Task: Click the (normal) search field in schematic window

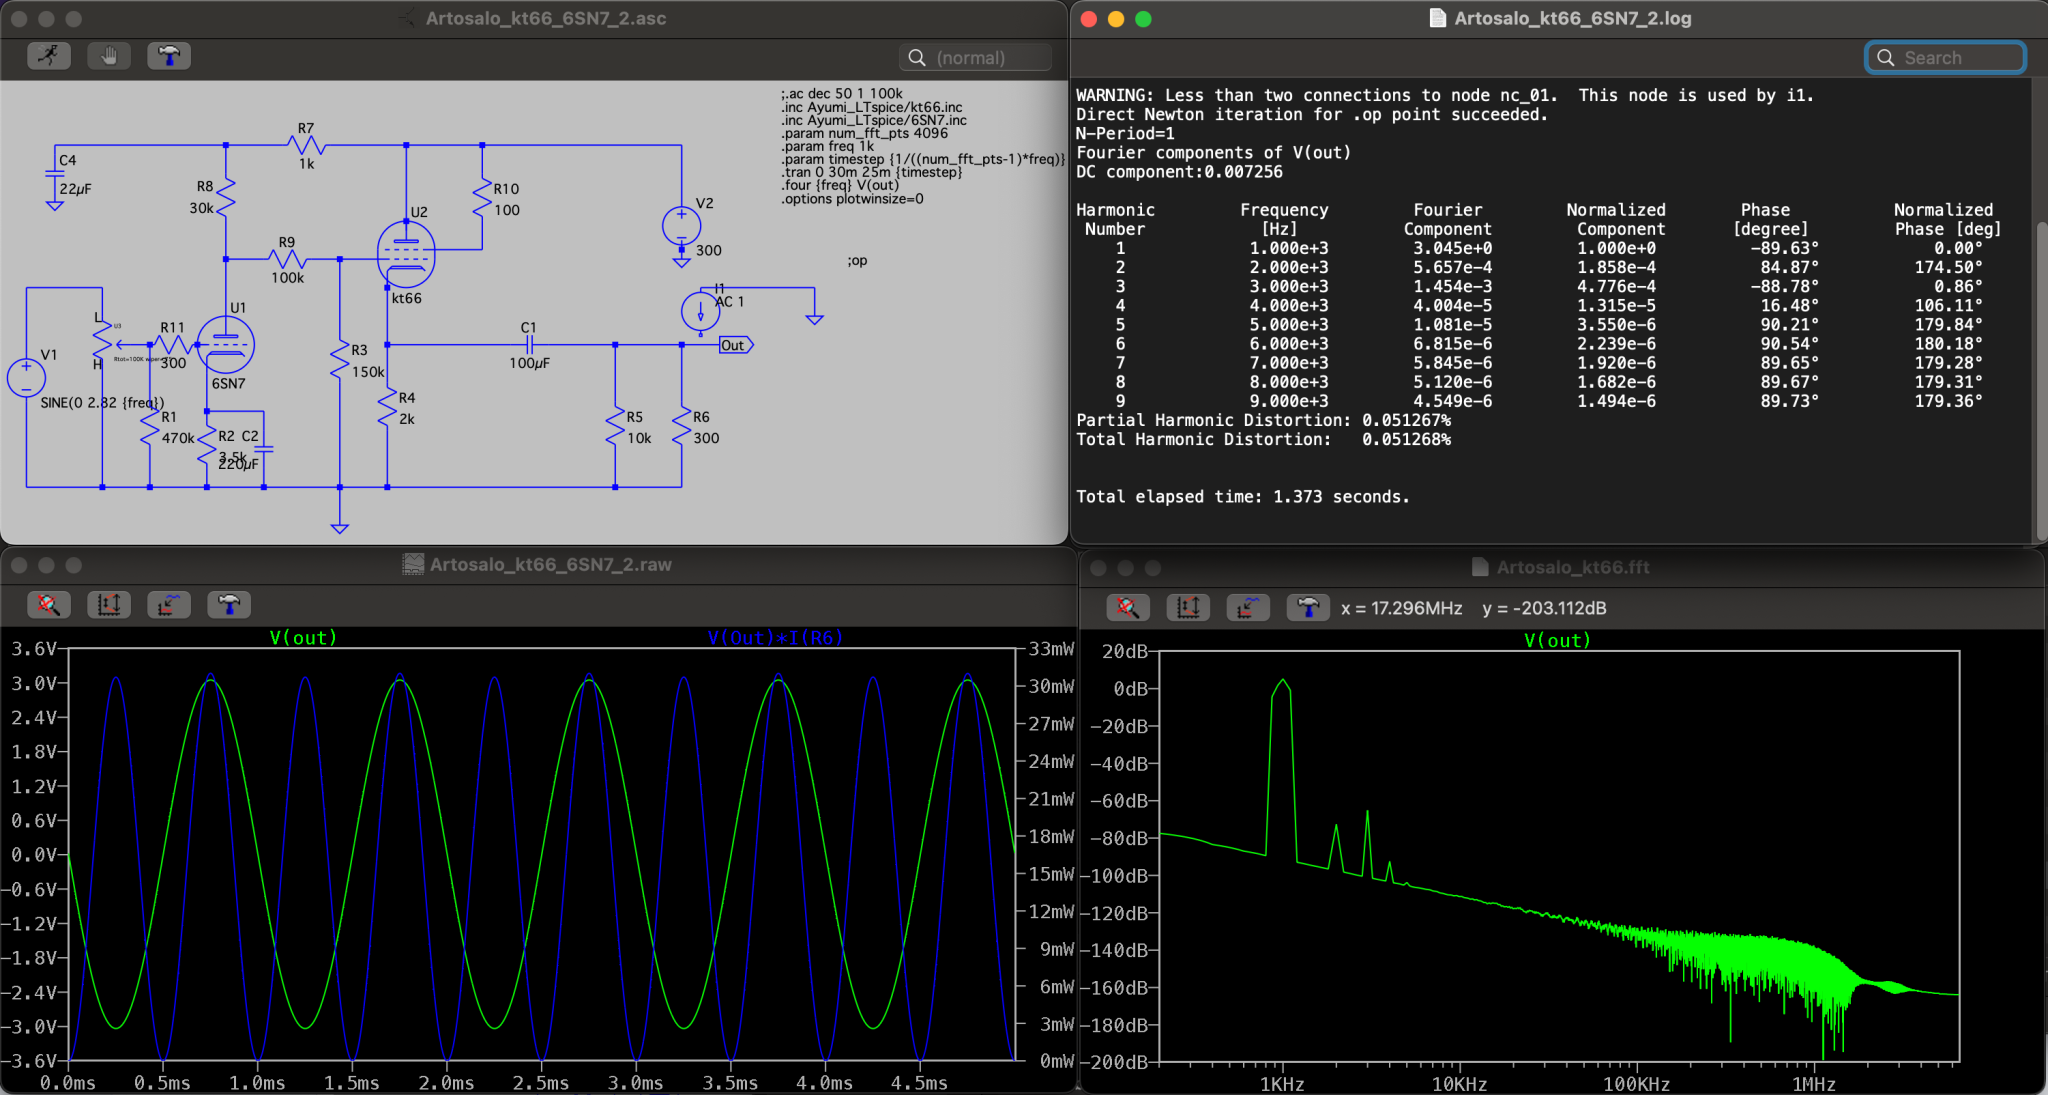Action: point(975,58)
